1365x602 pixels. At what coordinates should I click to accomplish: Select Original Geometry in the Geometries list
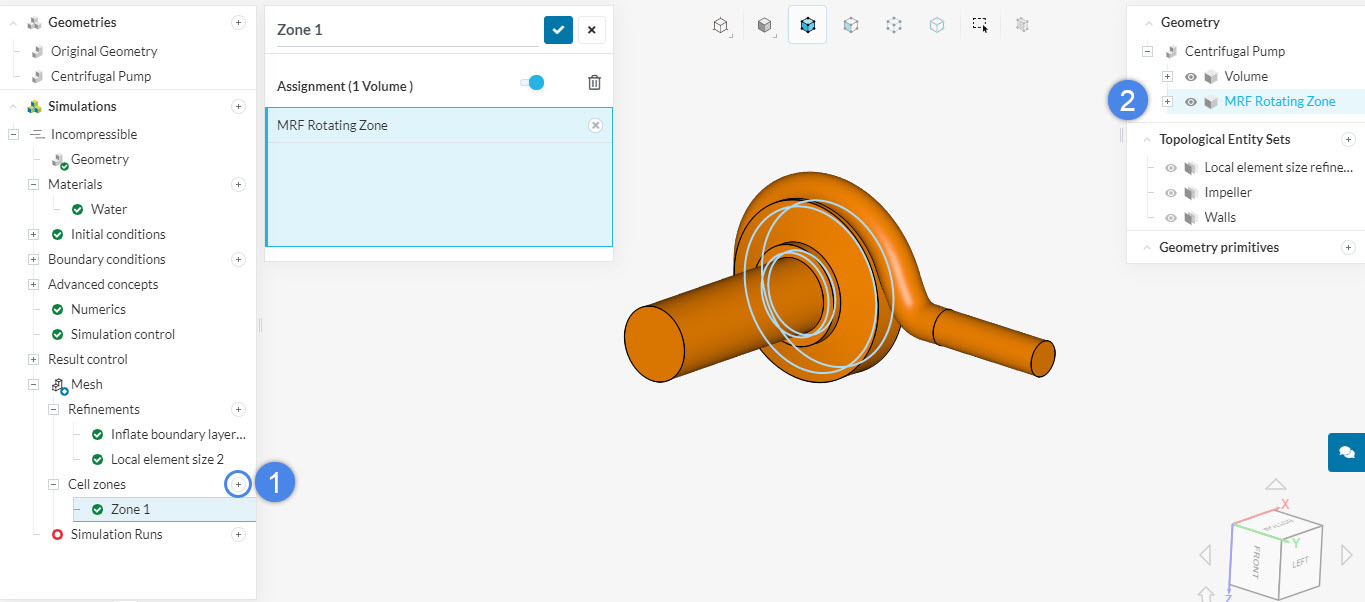[104, 51]
